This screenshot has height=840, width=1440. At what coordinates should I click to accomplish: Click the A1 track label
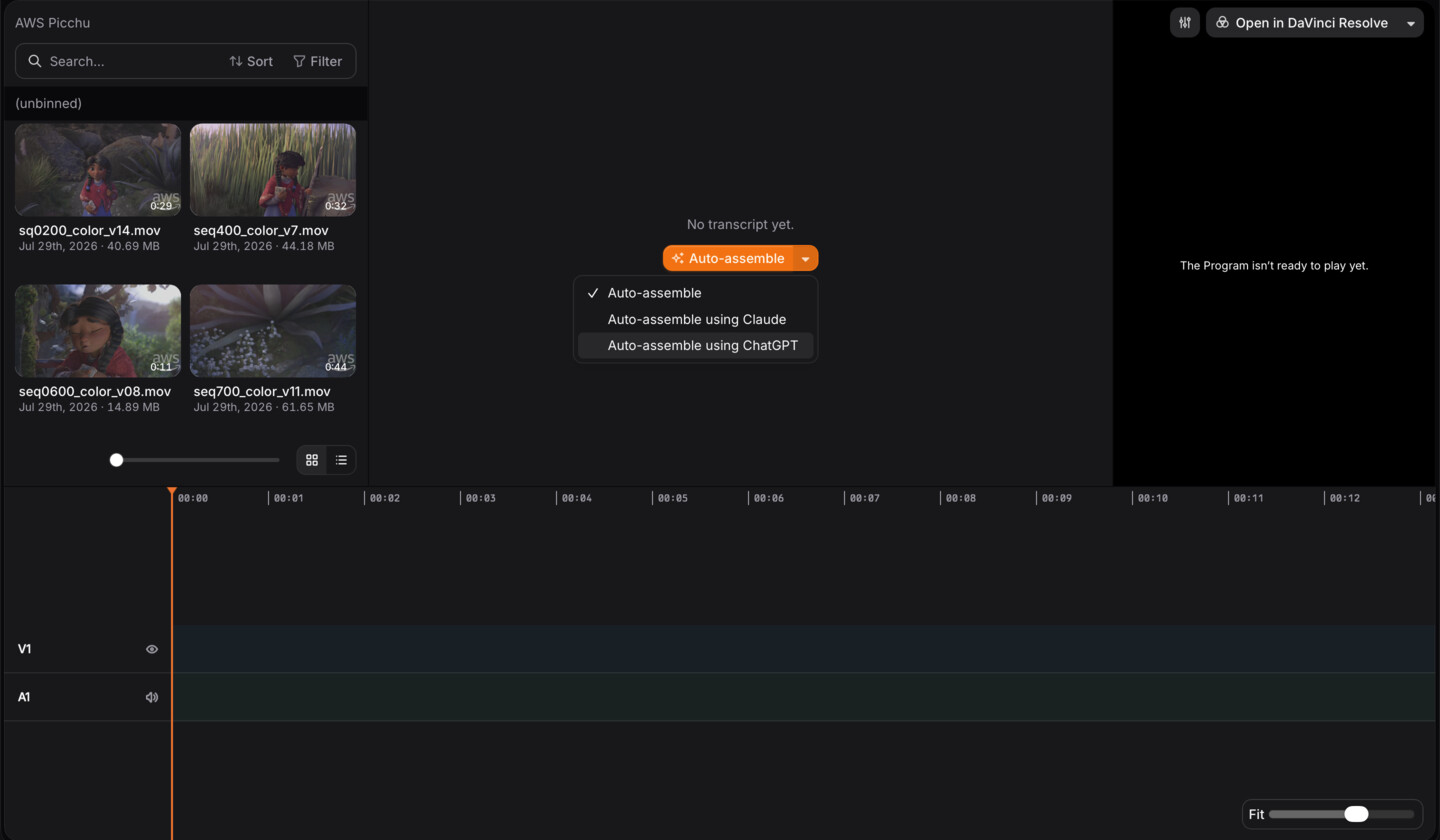[24, 697]
